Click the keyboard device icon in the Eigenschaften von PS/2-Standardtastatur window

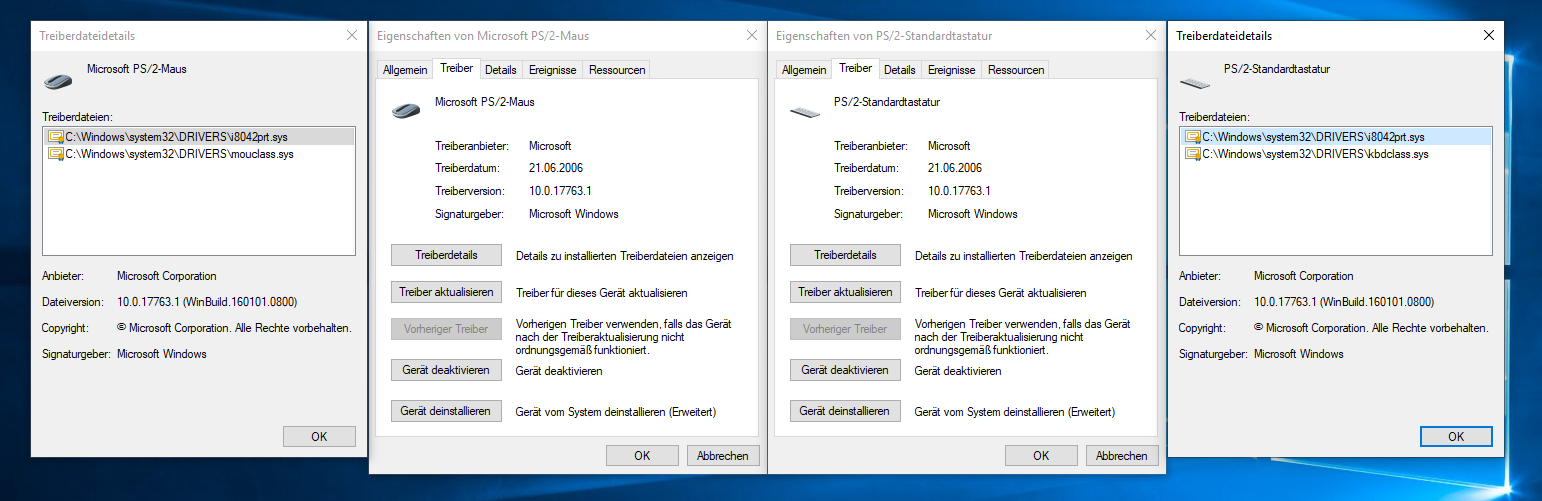(x=805, y=112)
